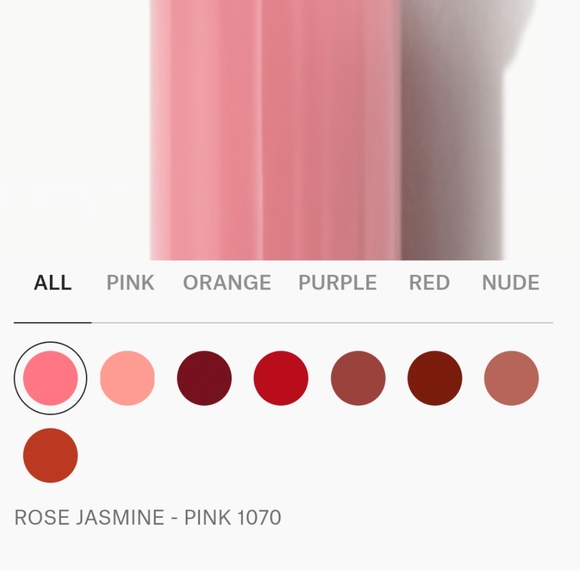580x575 pixels.
Task: Show the RED shades tab
Action: pyautogui.click(x=429, y=283)
